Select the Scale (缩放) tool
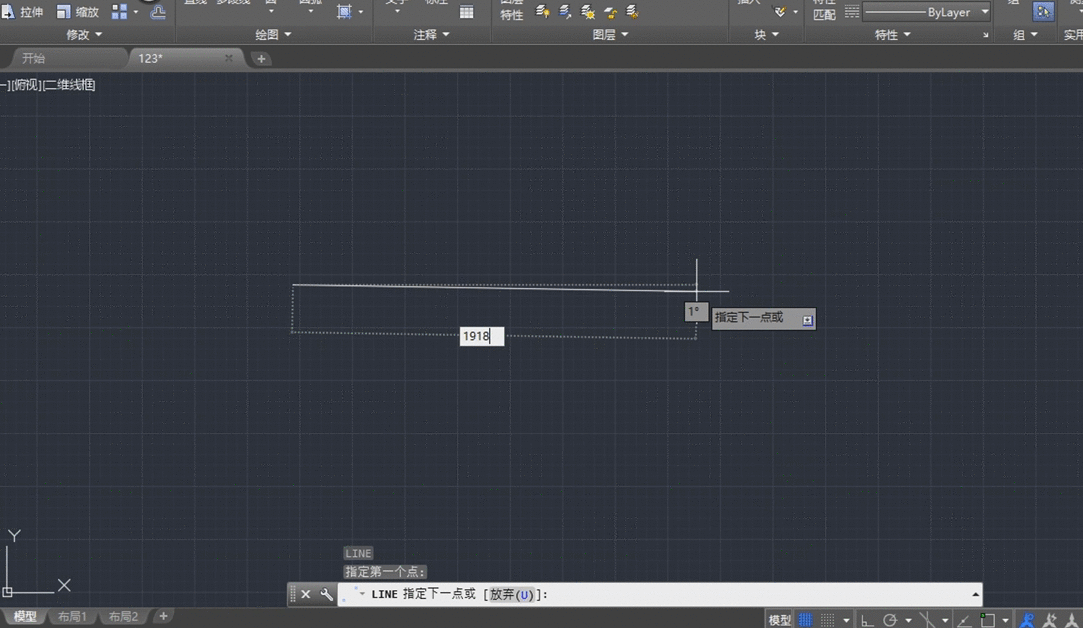The height and width of the screenshot is (628, 1083). (x=78, y=12)
